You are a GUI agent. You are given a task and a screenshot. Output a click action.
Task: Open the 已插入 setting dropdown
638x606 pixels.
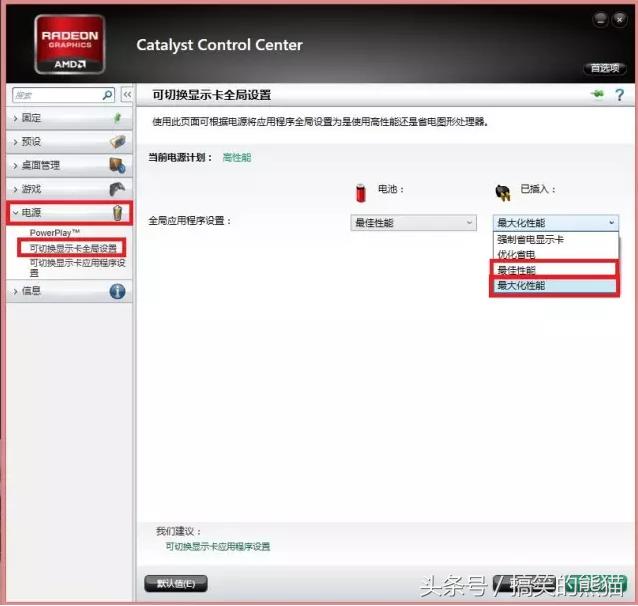point(556,222)
